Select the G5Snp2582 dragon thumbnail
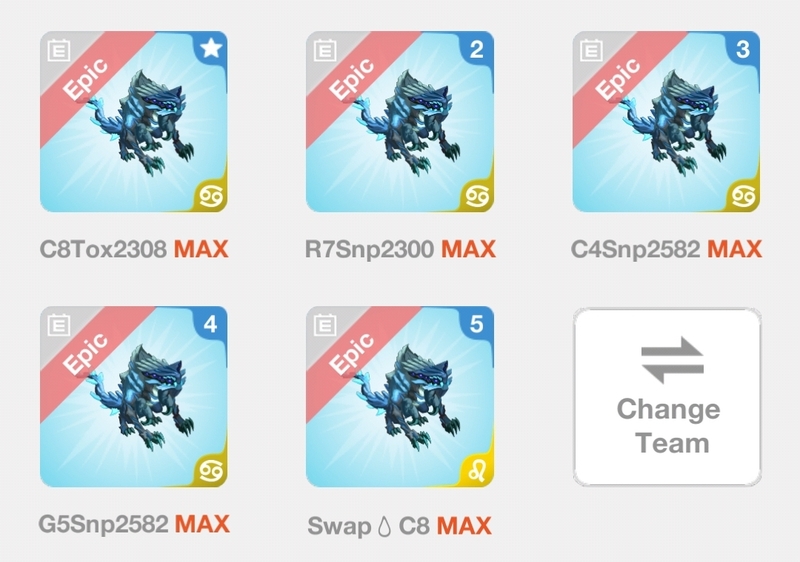Screen dimensions: 800x562 pyautogui.click(x=134, y=397)
